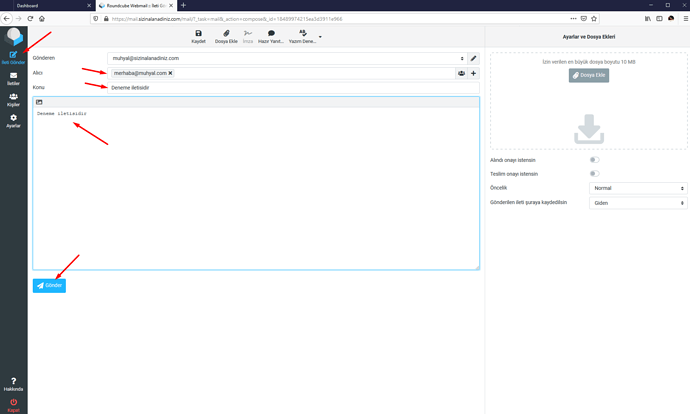Click Kapat logout power icon
This screenshot has height=414, width=690.
13,405
